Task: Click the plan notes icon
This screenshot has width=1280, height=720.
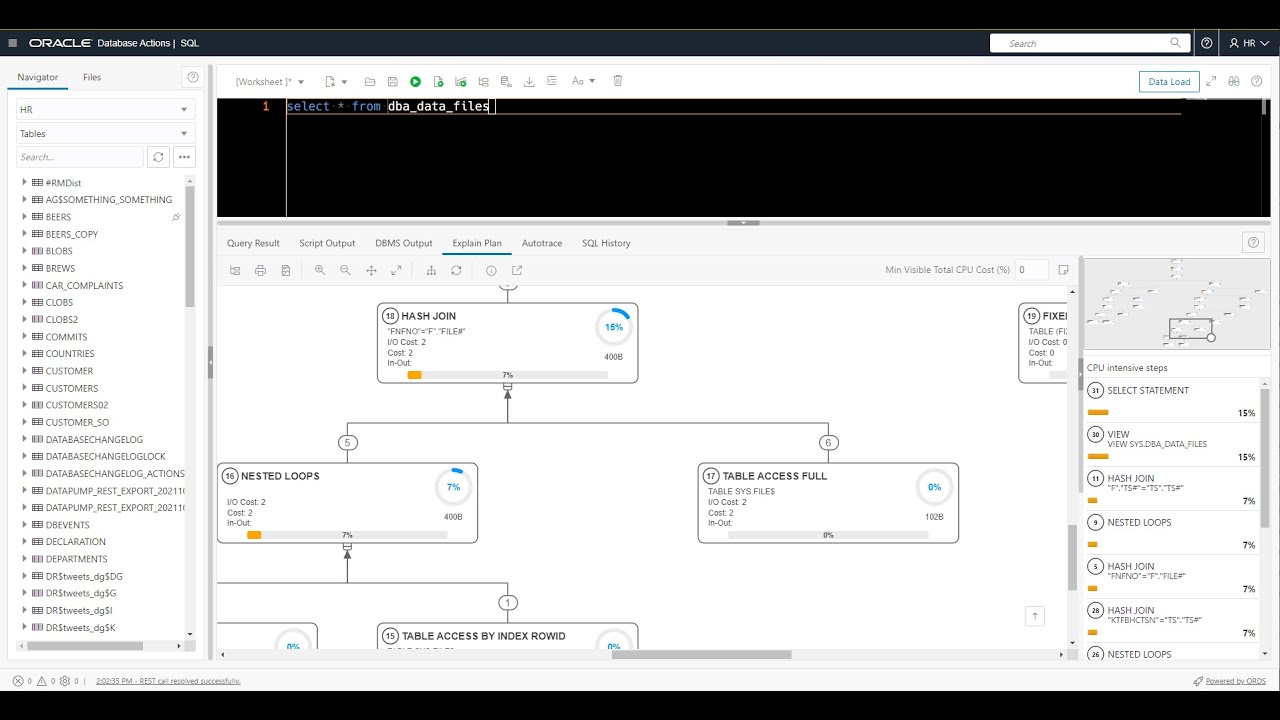Action: 1063,270
